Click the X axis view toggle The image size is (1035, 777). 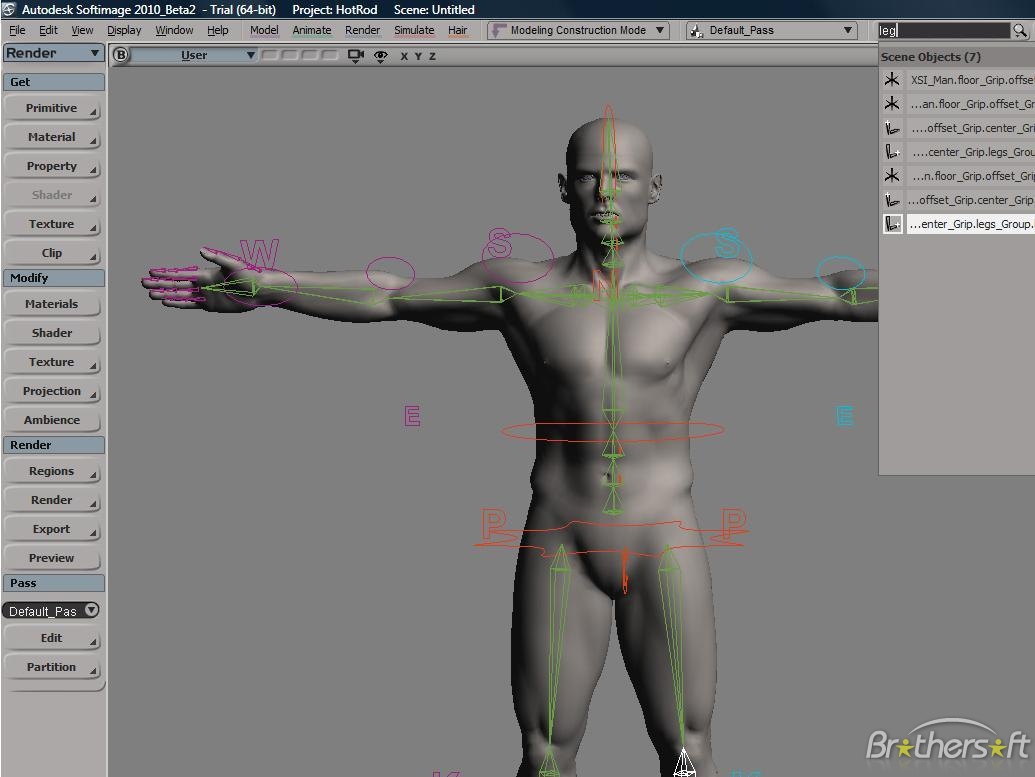pyautogui.click(x=404, y=56)
